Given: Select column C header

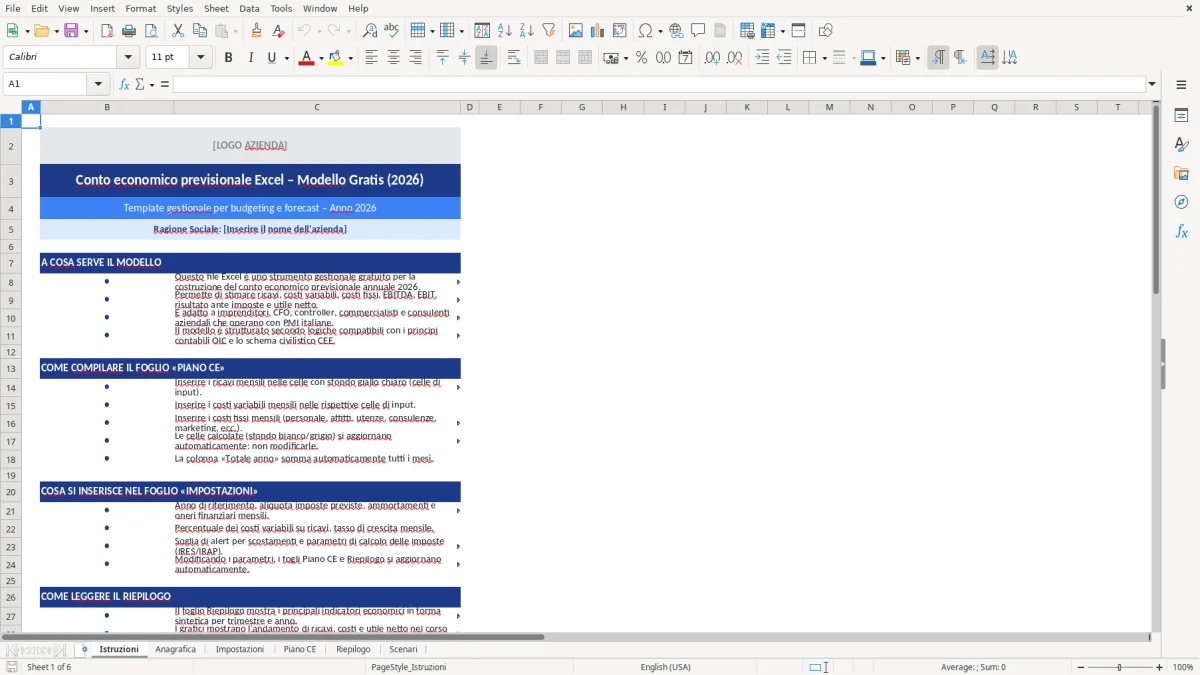Looking at the screenshot, I should 317,107.
